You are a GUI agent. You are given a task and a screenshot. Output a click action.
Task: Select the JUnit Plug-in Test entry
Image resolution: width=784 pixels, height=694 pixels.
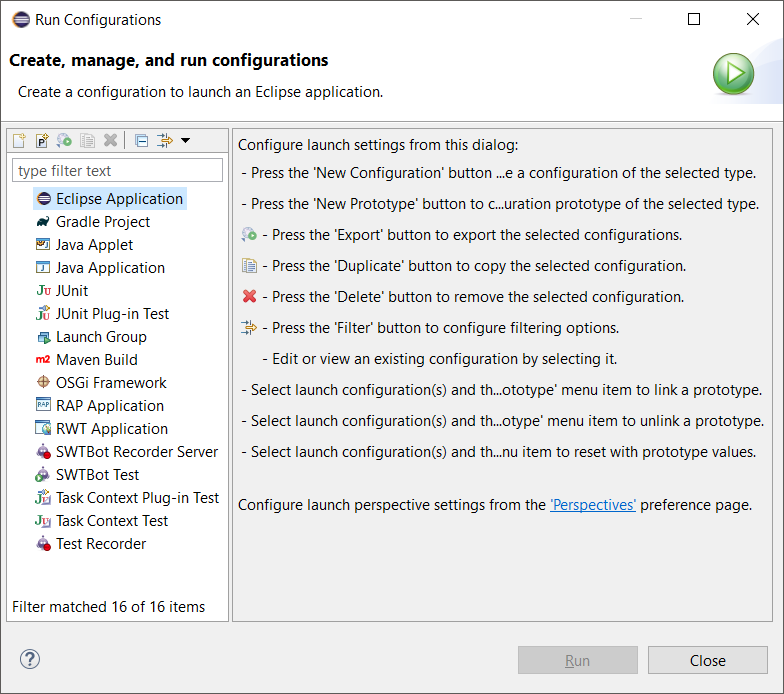pyautogui.click(x=112, y=314)
